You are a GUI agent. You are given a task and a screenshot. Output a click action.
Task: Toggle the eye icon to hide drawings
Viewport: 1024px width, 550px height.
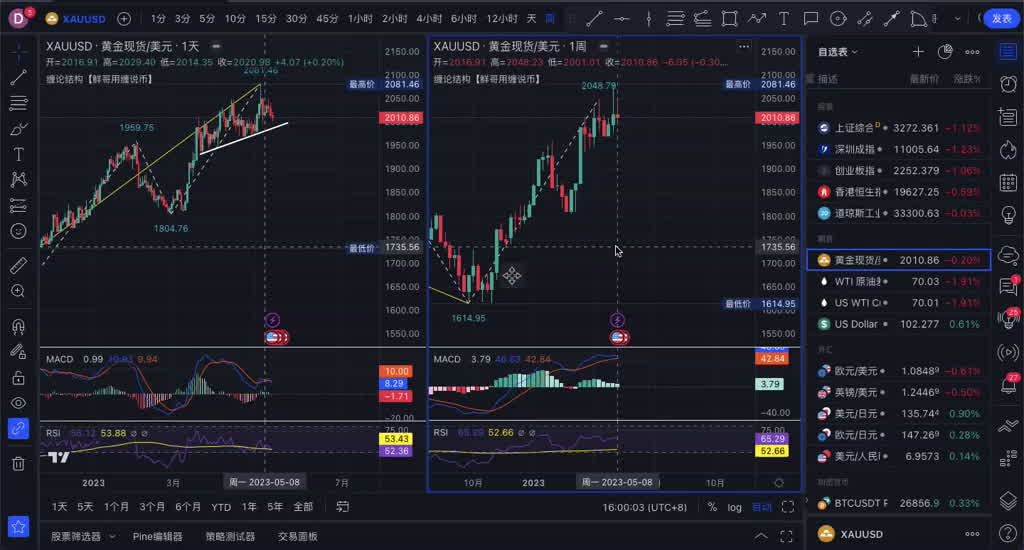coord(18,402)
